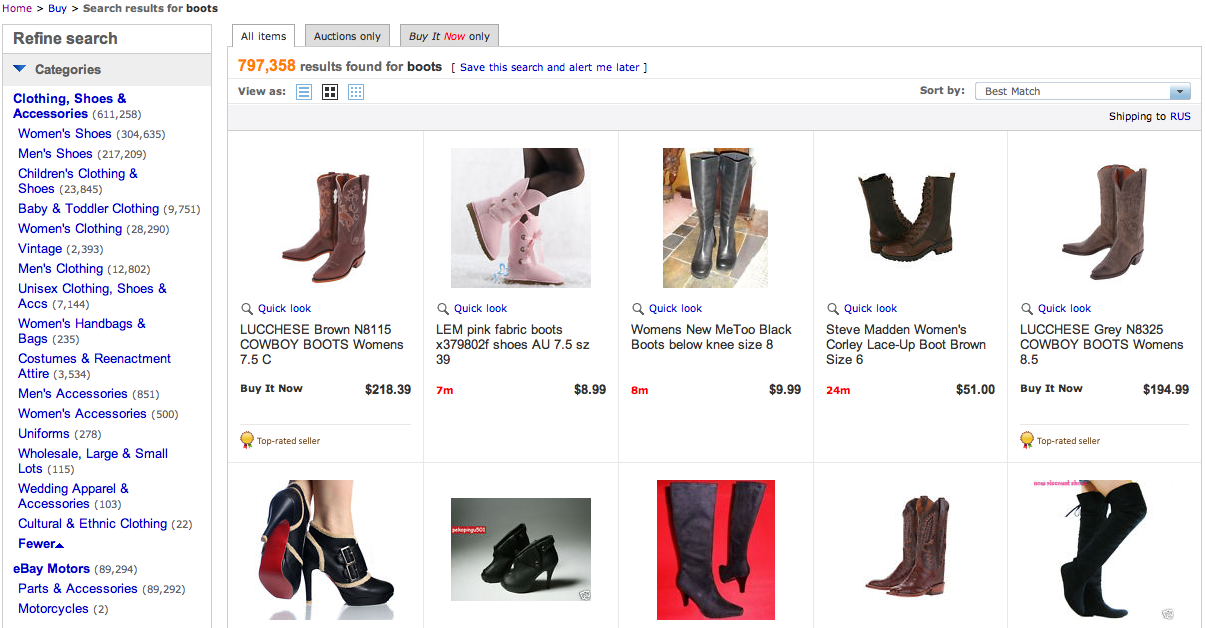Open Womens New MeToo Black Boots thumbnail
The width and height of the screenshot is (1206, 628).
point(715,218)
